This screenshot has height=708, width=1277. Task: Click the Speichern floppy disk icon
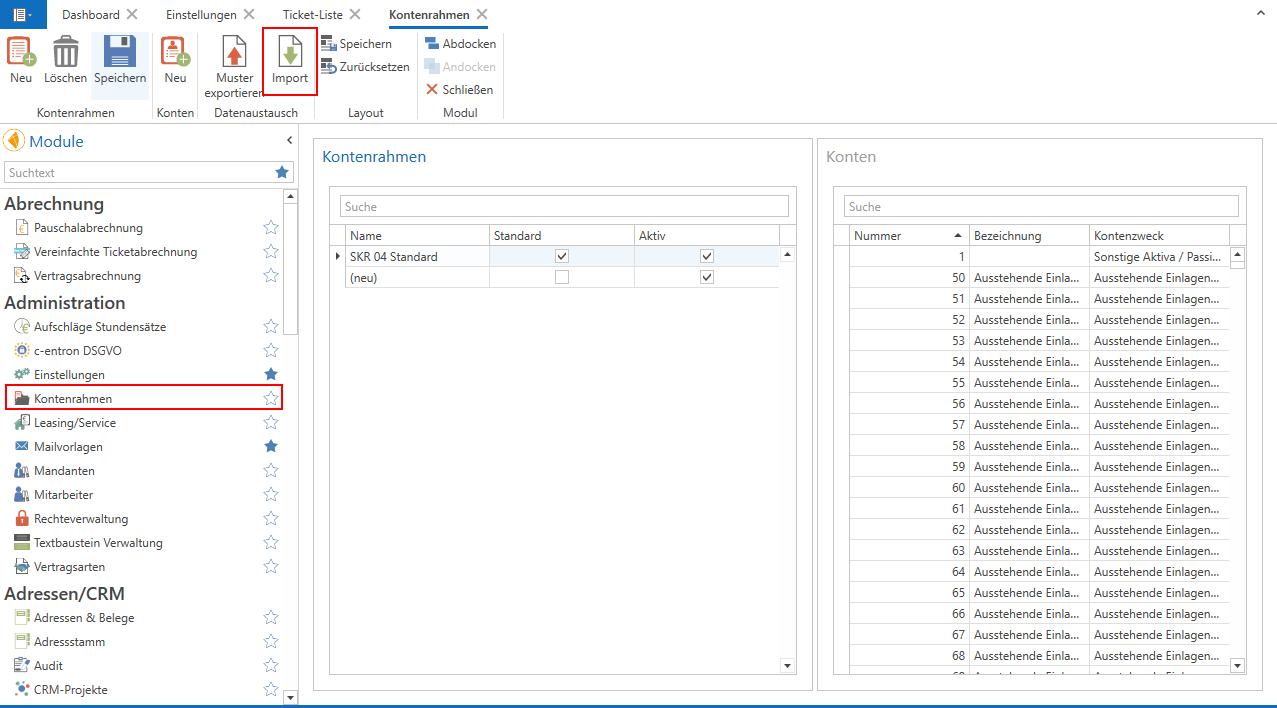pos(120,54)
